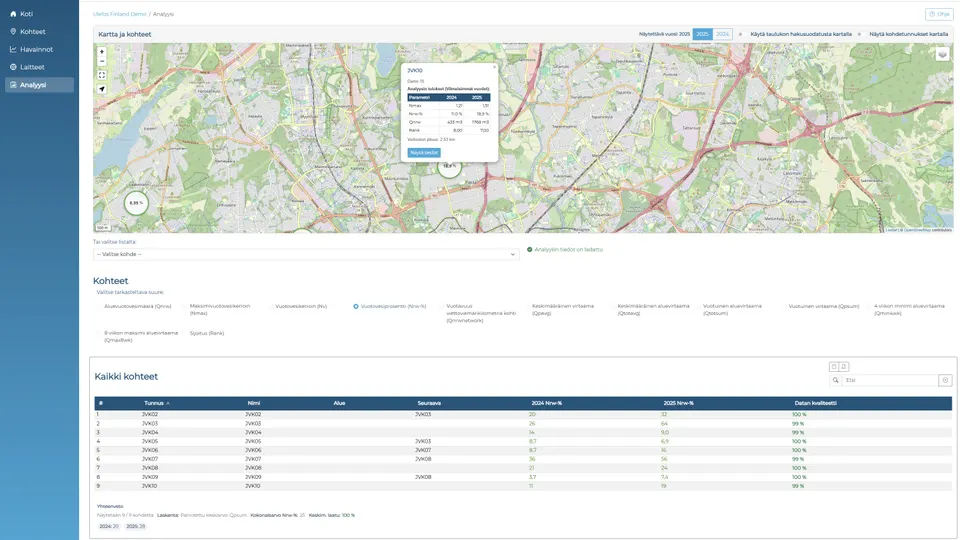Sort table by Datan kvaliteetti column

[x=816, y=403]
